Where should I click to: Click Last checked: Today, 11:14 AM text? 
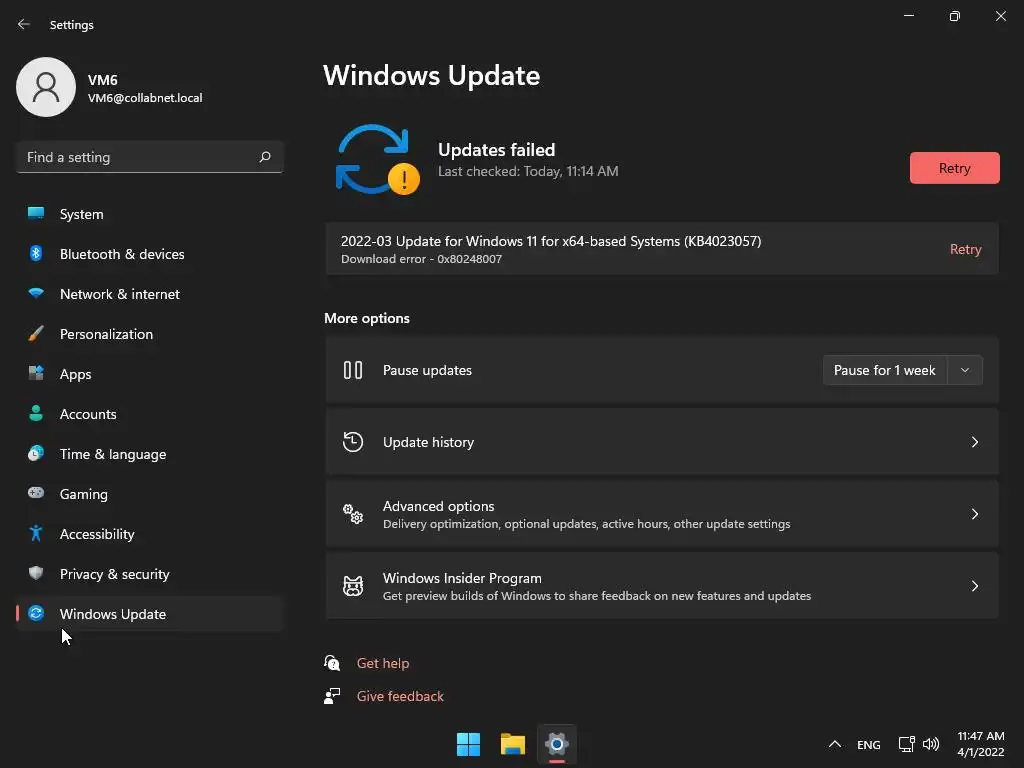point(528,171)
